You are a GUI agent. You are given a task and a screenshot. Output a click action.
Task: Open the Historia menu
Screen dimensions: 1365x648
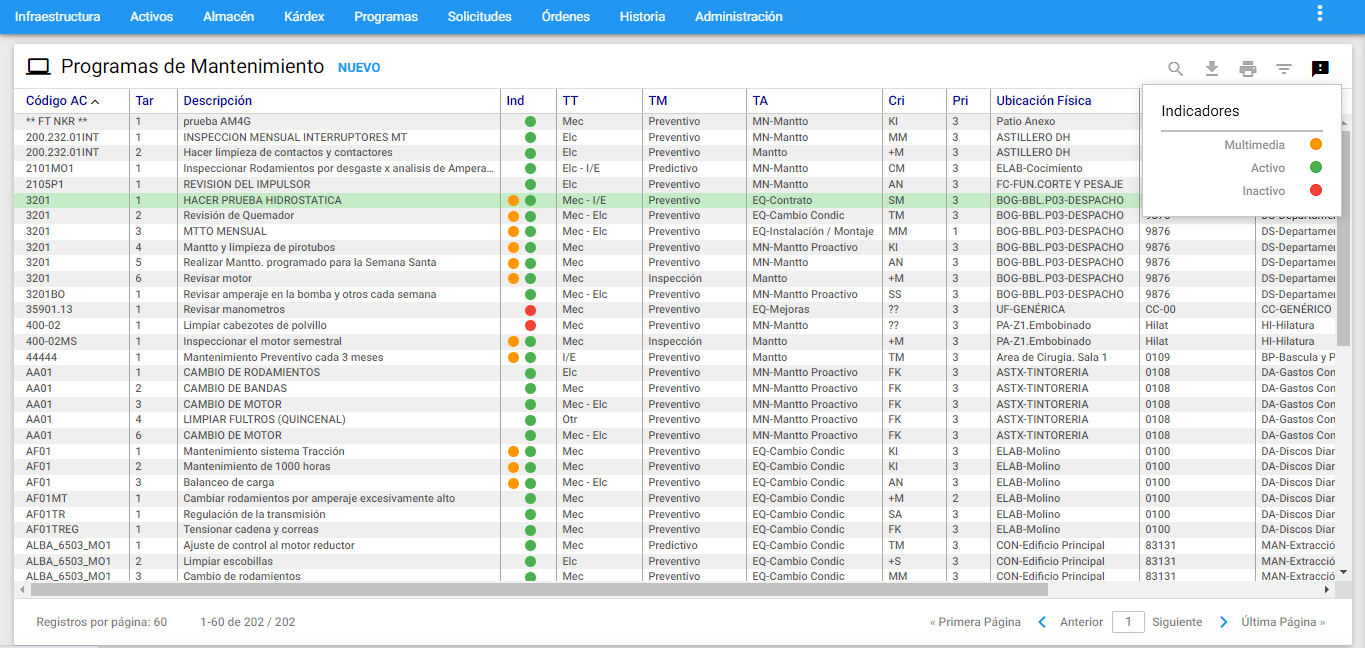pyautogui.click(x=642, y=17)
